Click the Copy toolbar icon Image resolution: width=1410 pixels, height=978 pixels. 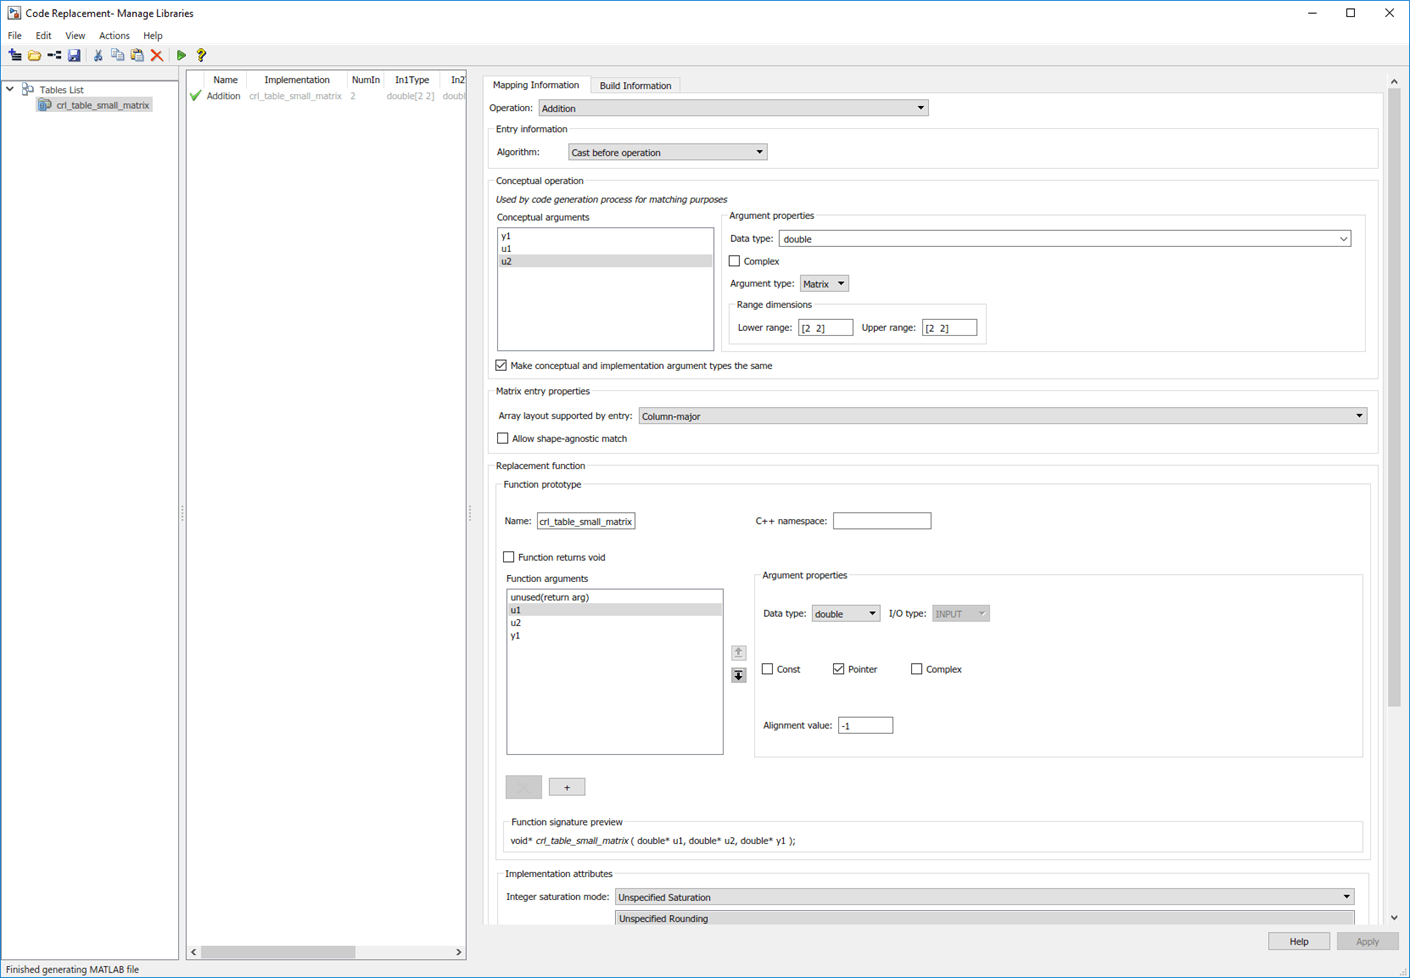pos(118,56)
